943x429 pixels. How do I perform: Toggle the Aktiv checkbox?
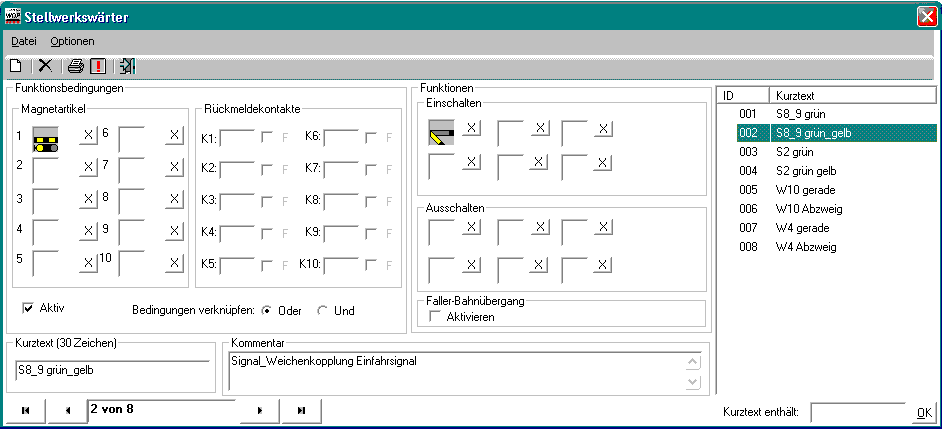tap(28, 308)
